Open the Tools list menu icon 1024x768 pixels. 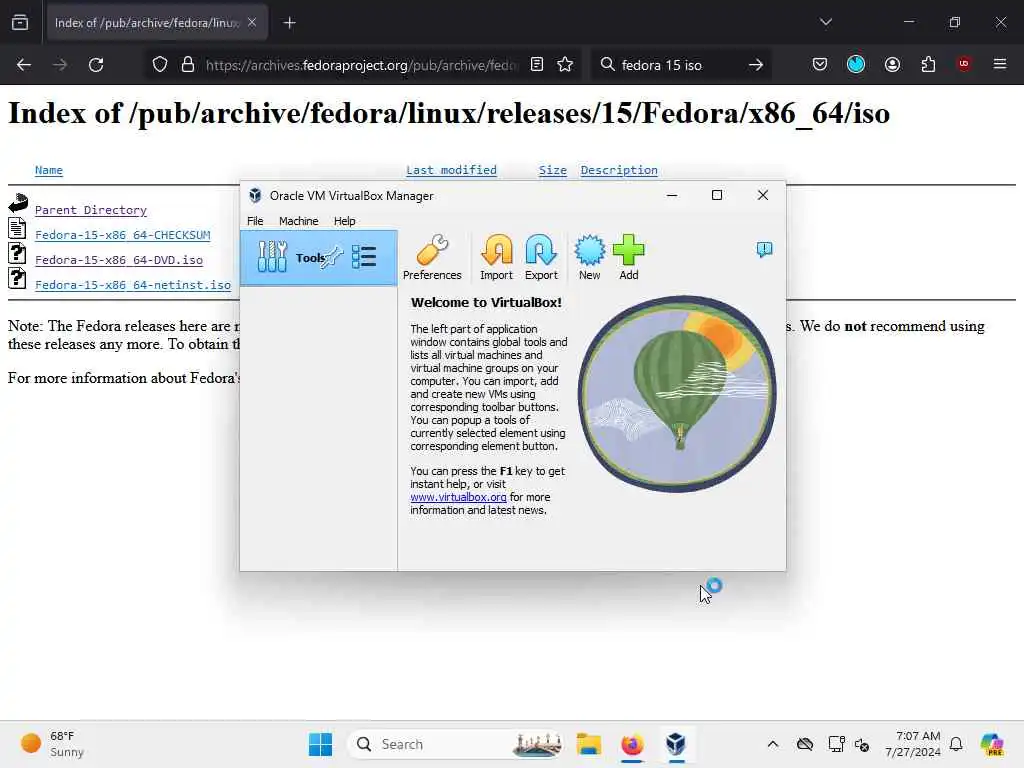pos(364,257)
